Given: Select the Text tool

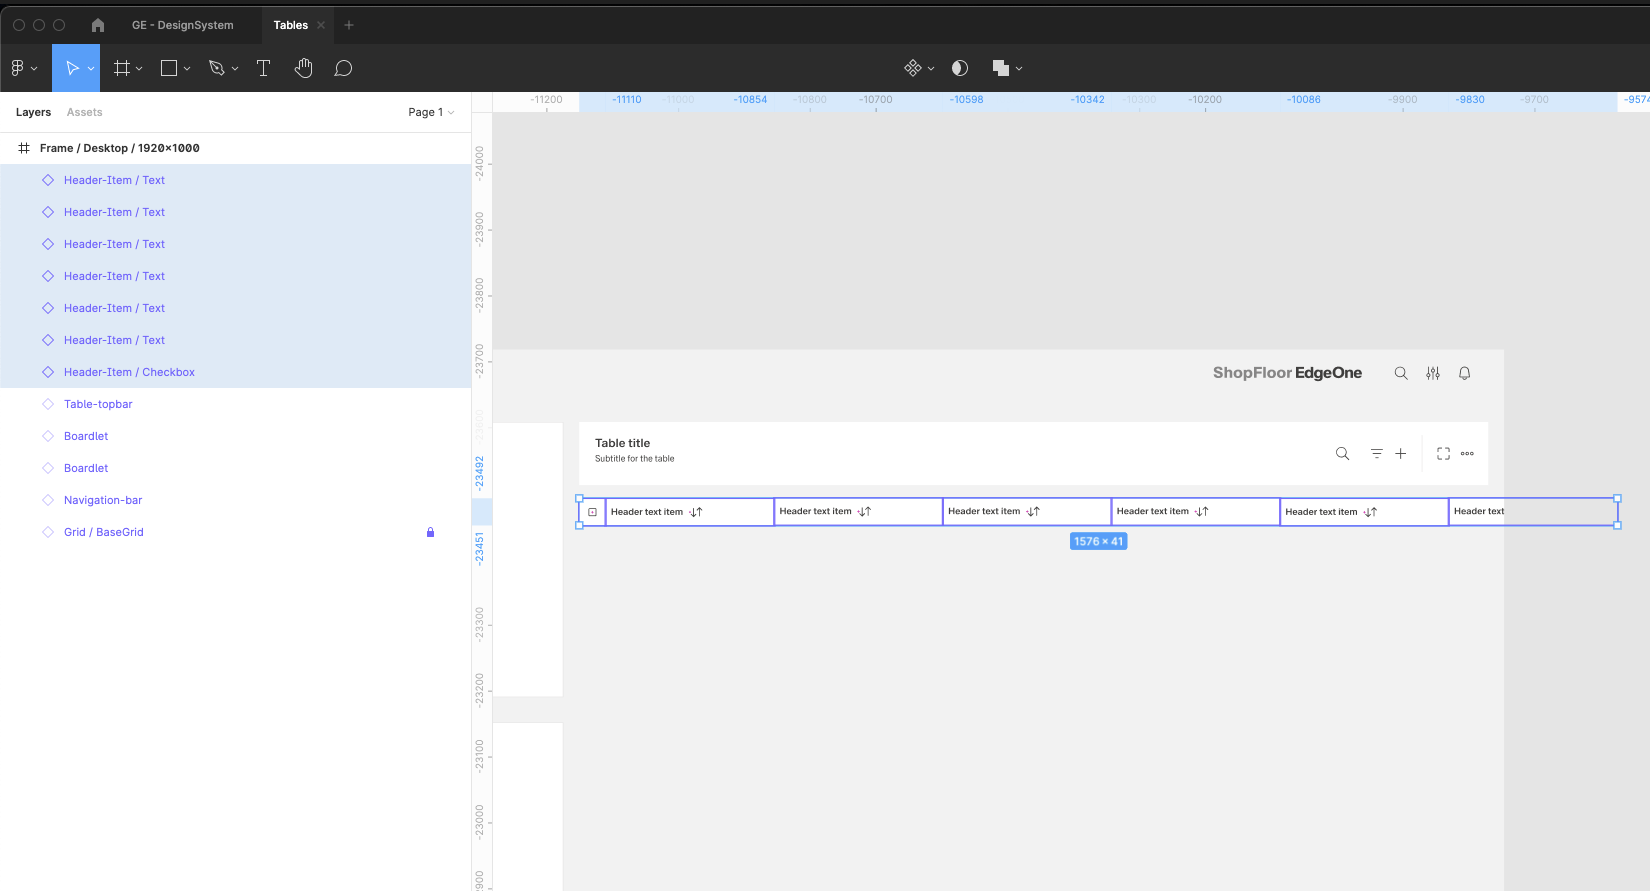Looking at the screenshot, I should pos(263,68).
